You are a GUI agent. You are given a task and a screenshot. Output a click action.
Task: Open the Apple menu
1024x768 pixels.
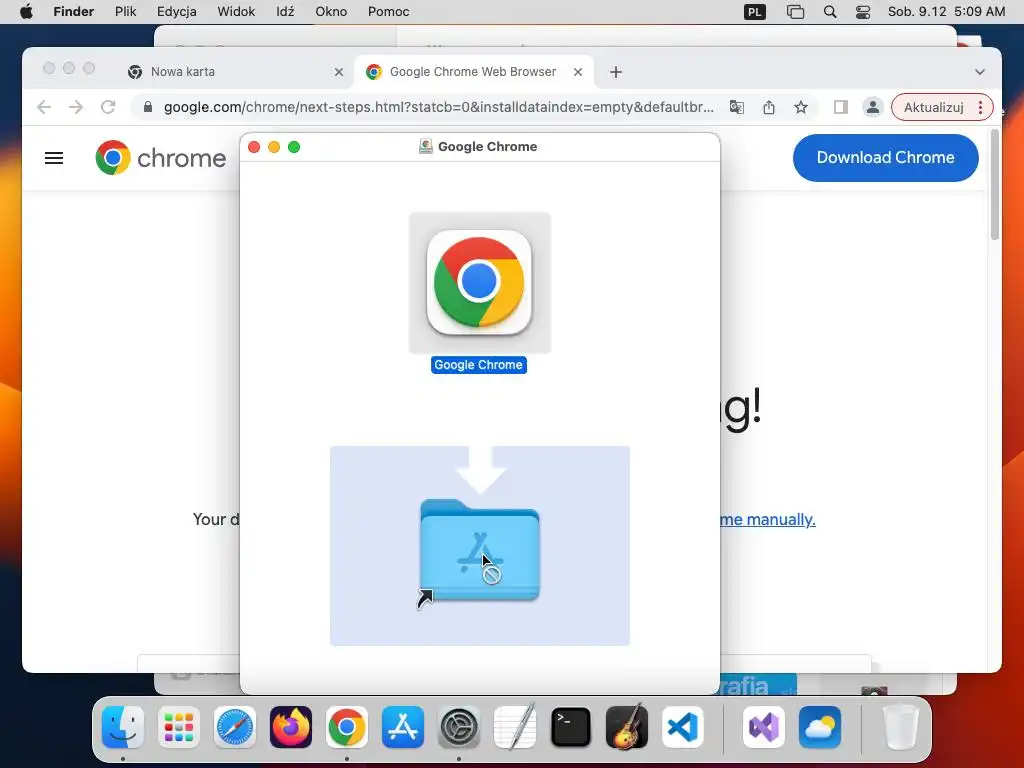[26, 12]
